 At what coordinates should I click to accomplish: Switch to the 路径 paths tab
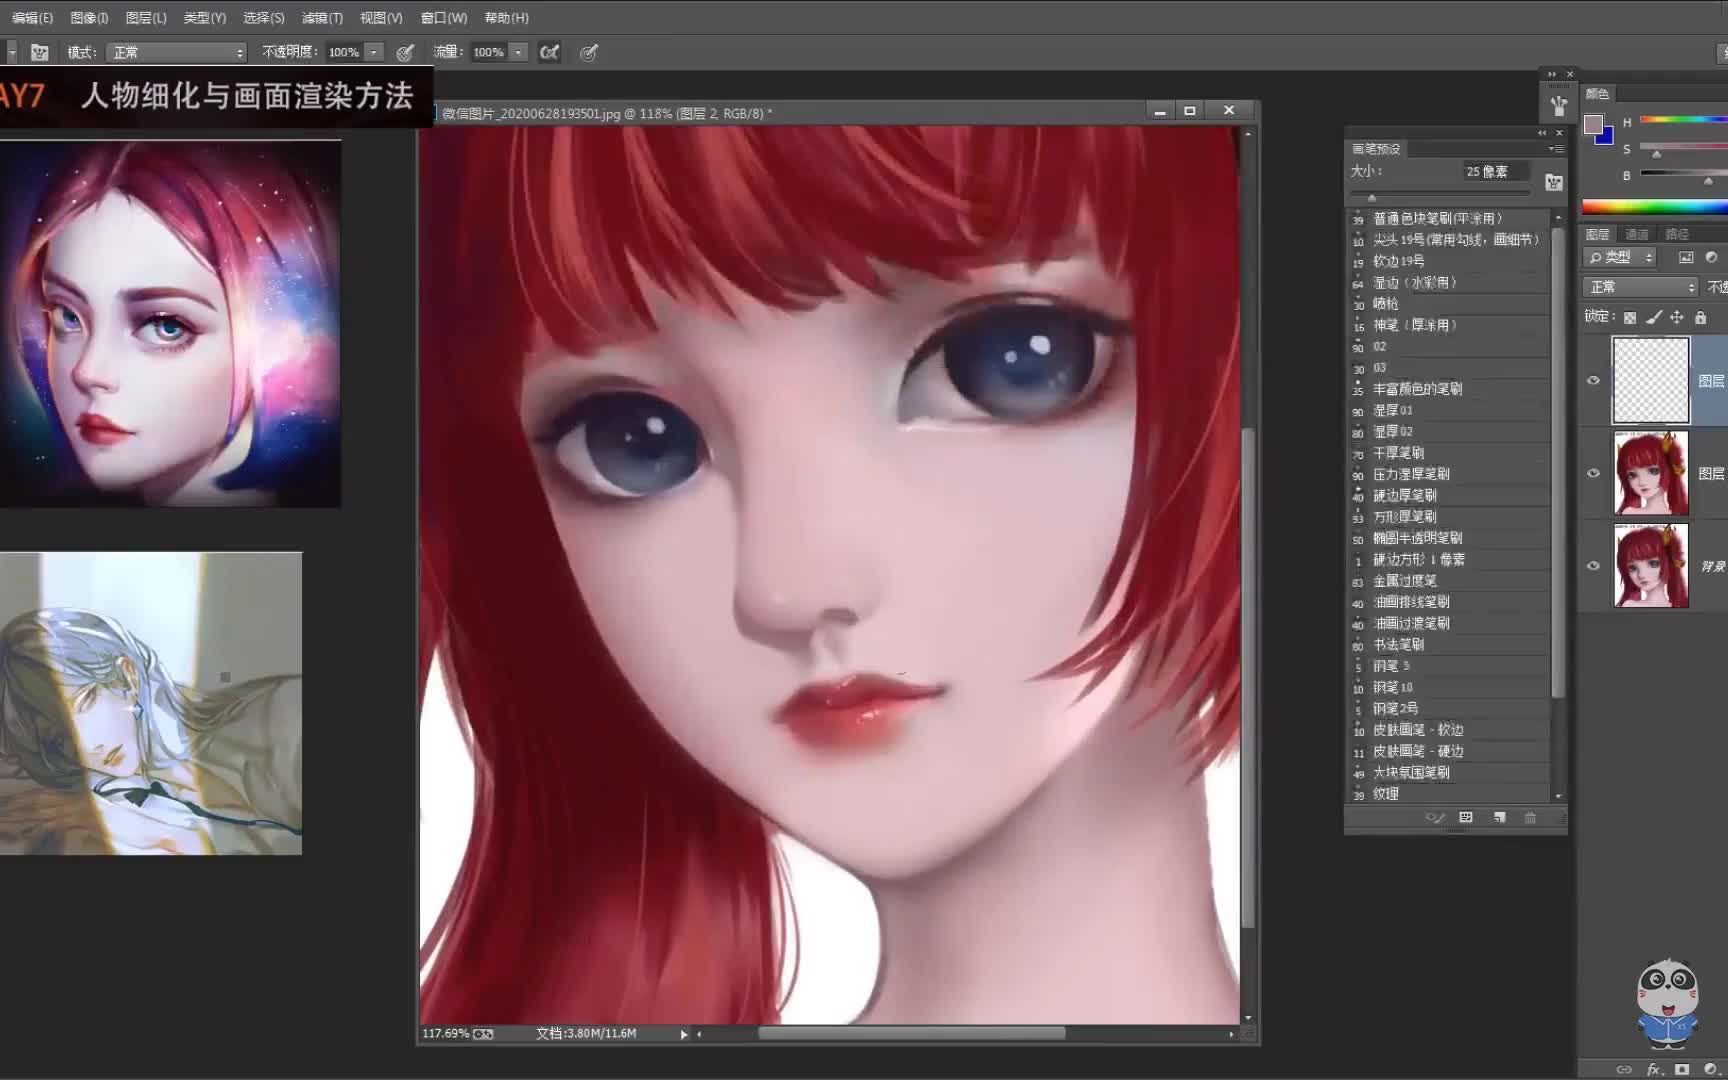[1677, 234]
